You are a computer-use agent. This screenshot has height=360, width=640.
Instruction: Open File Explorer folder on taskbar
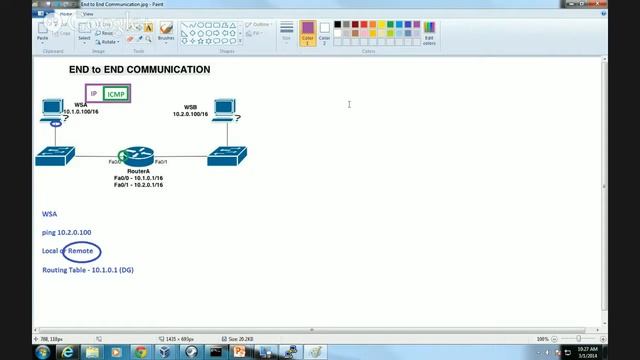92,352
